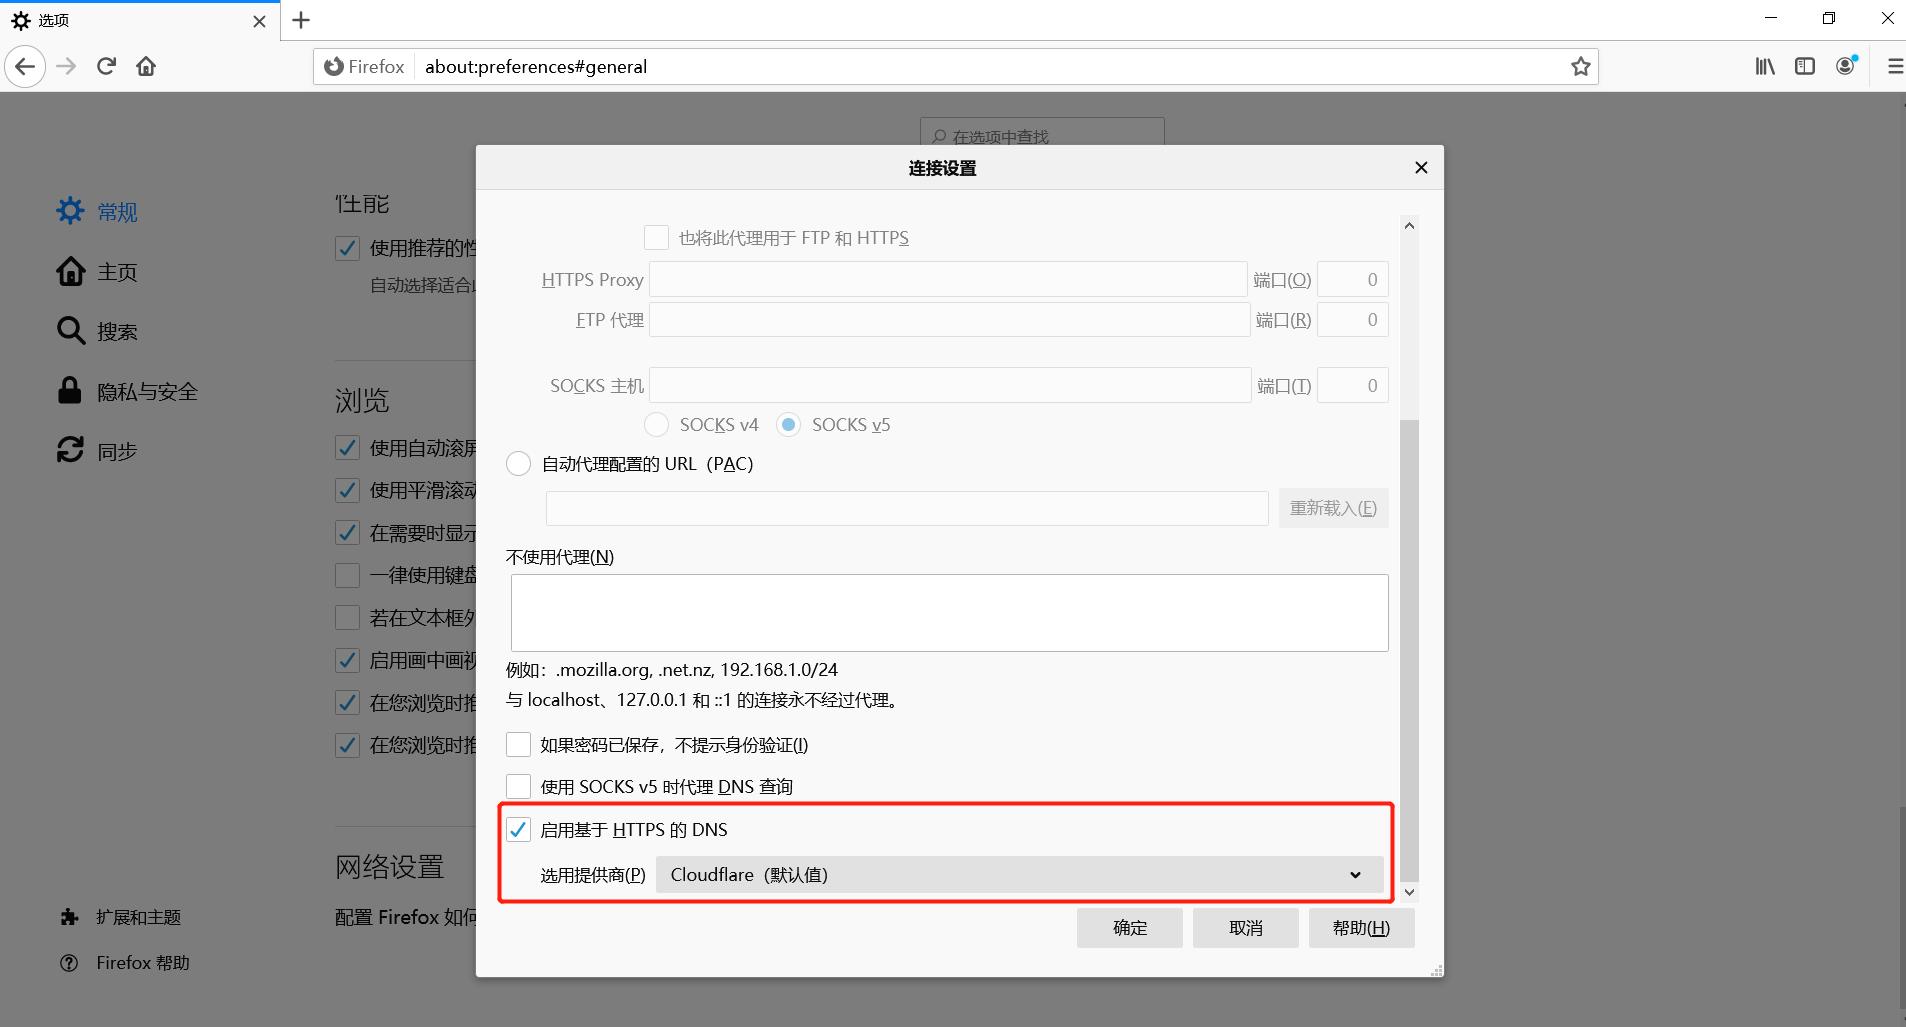Open a new tab with plus button
Viewport: 1906px width, 1027px height.
click(x=301, y=20)
